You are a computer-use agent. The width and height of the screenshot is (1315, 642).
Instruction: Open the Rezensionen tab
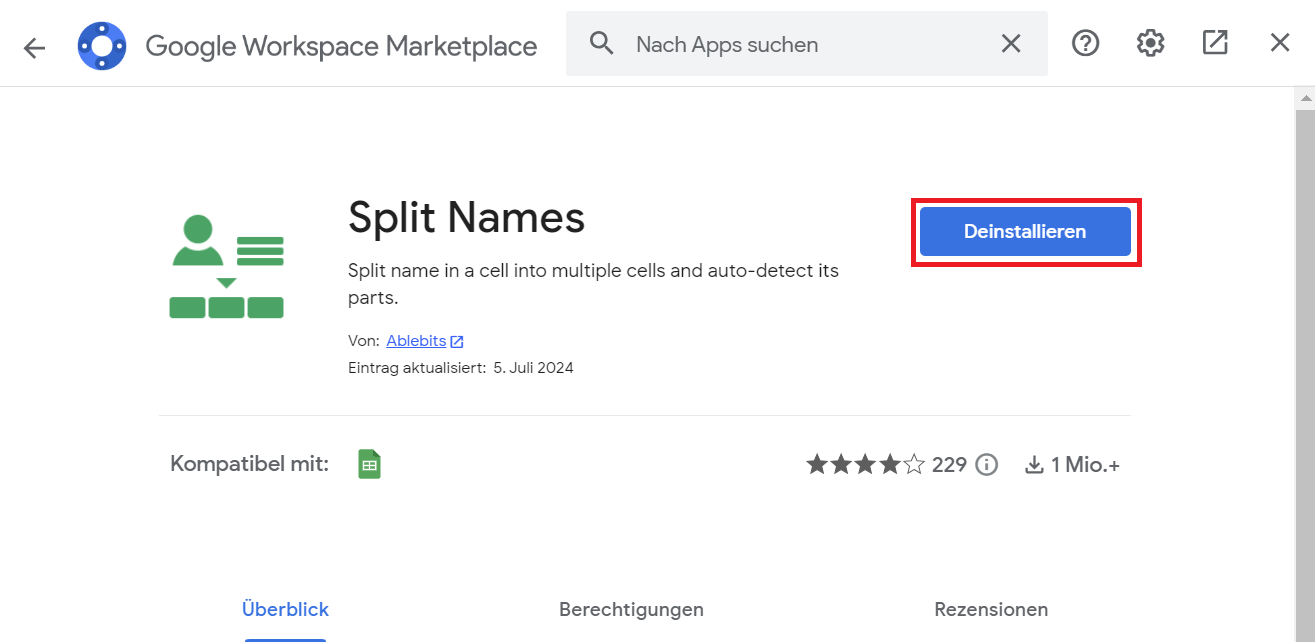(991, 609)
